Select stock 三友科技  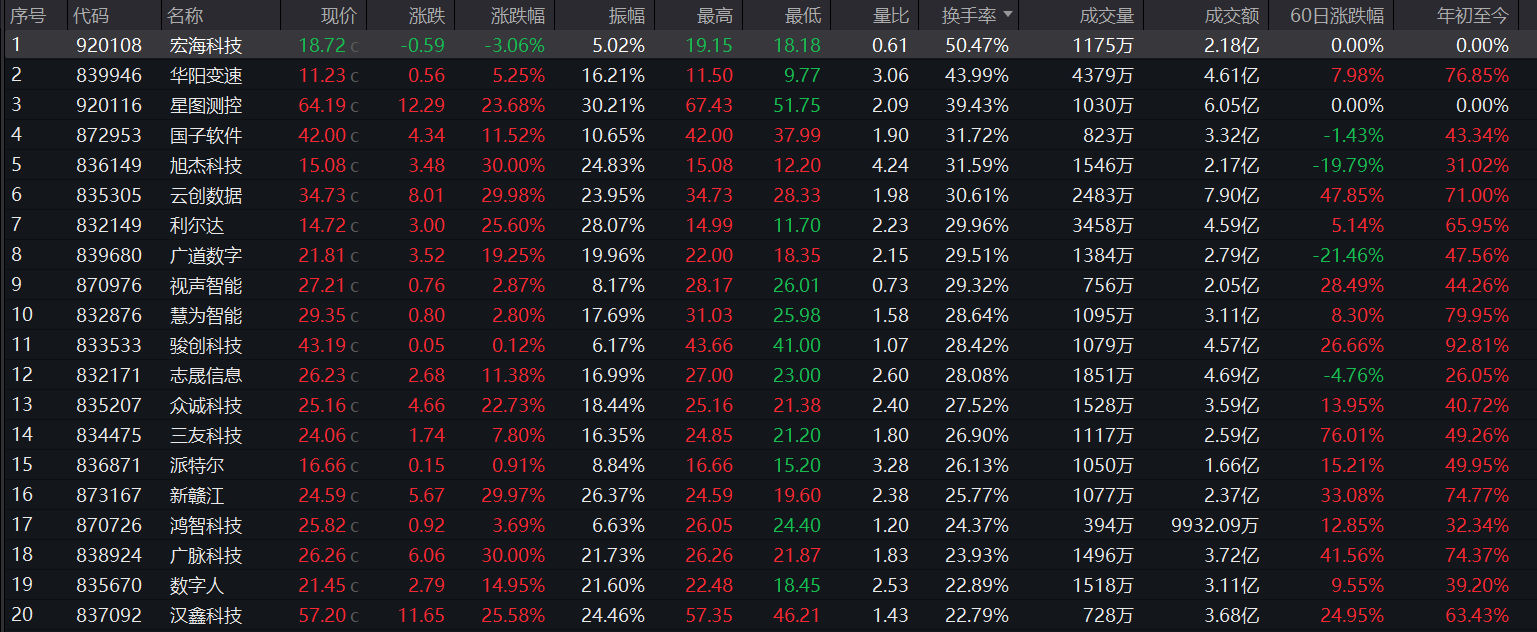206,435
